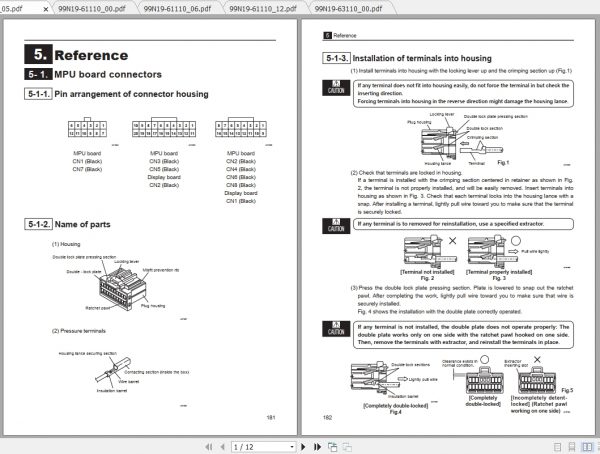Image resolution: width=600 pixels, height=454 pixels.
Task: Click the 'Reference' page header on right page
Action: tap(345, 35)
